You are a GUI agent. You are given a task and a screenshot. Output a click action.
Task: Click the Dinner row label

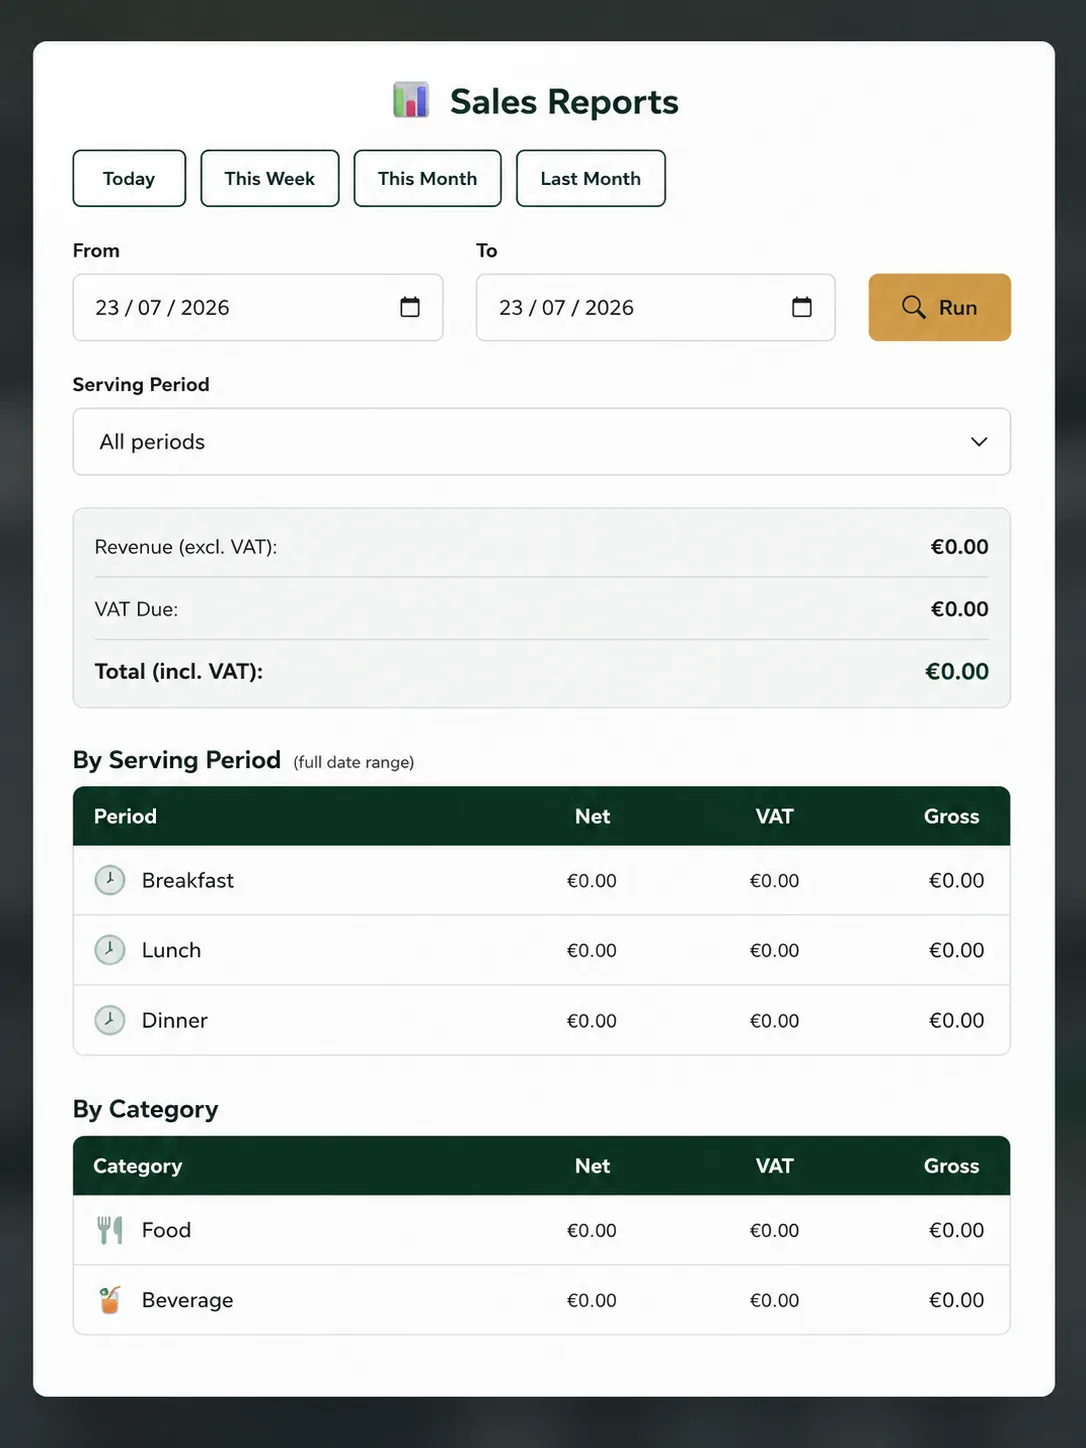pyautogui.click(x=175, y=1020)
